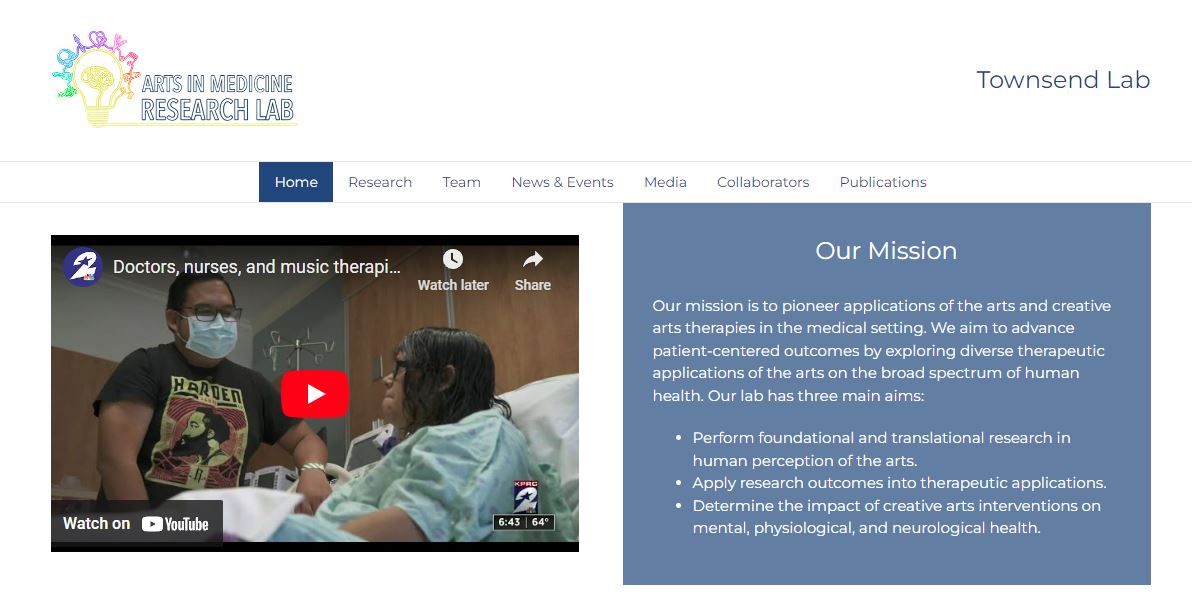Click the Our Mission heading
Viewport: 1192px width, 606px height.
(x=886, y=251)
